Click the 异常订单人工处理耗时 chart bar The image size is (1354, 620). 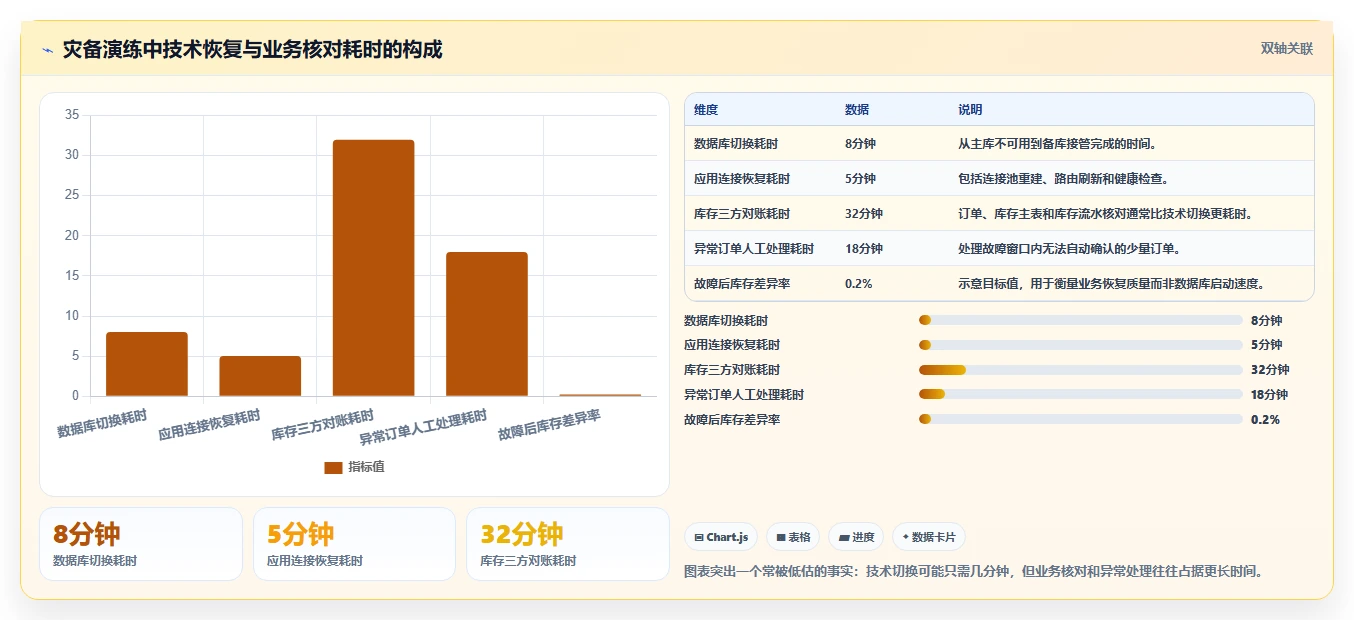point(486,324)
